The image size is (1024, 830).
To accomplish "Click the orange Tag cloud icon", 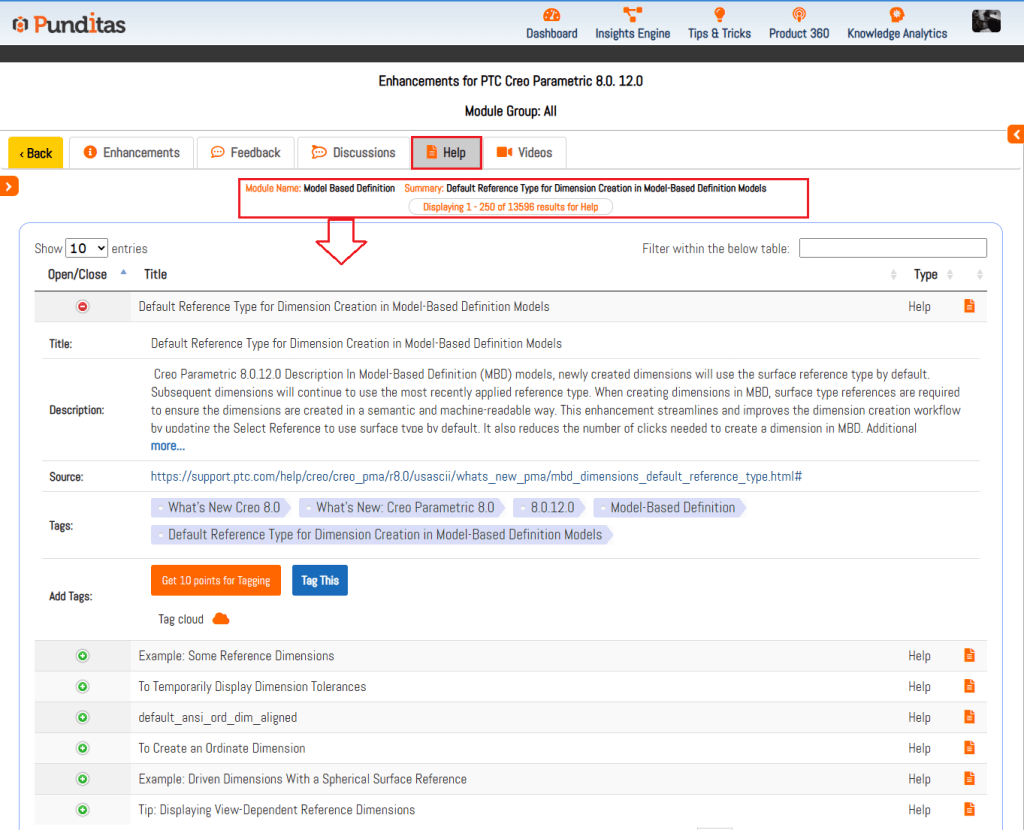I will point(221,619).
